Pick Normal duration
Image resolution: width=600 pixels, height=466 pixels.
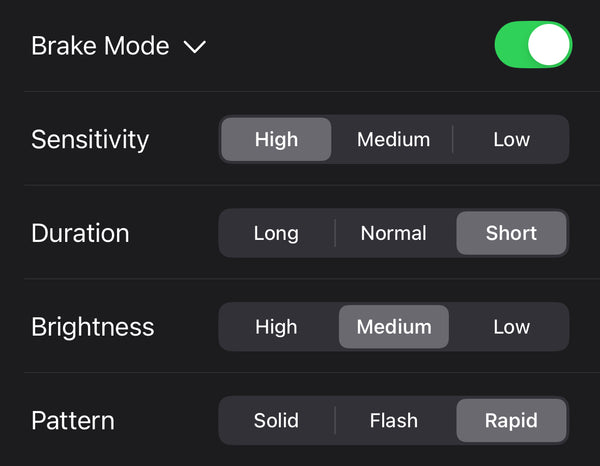(393, 233)
